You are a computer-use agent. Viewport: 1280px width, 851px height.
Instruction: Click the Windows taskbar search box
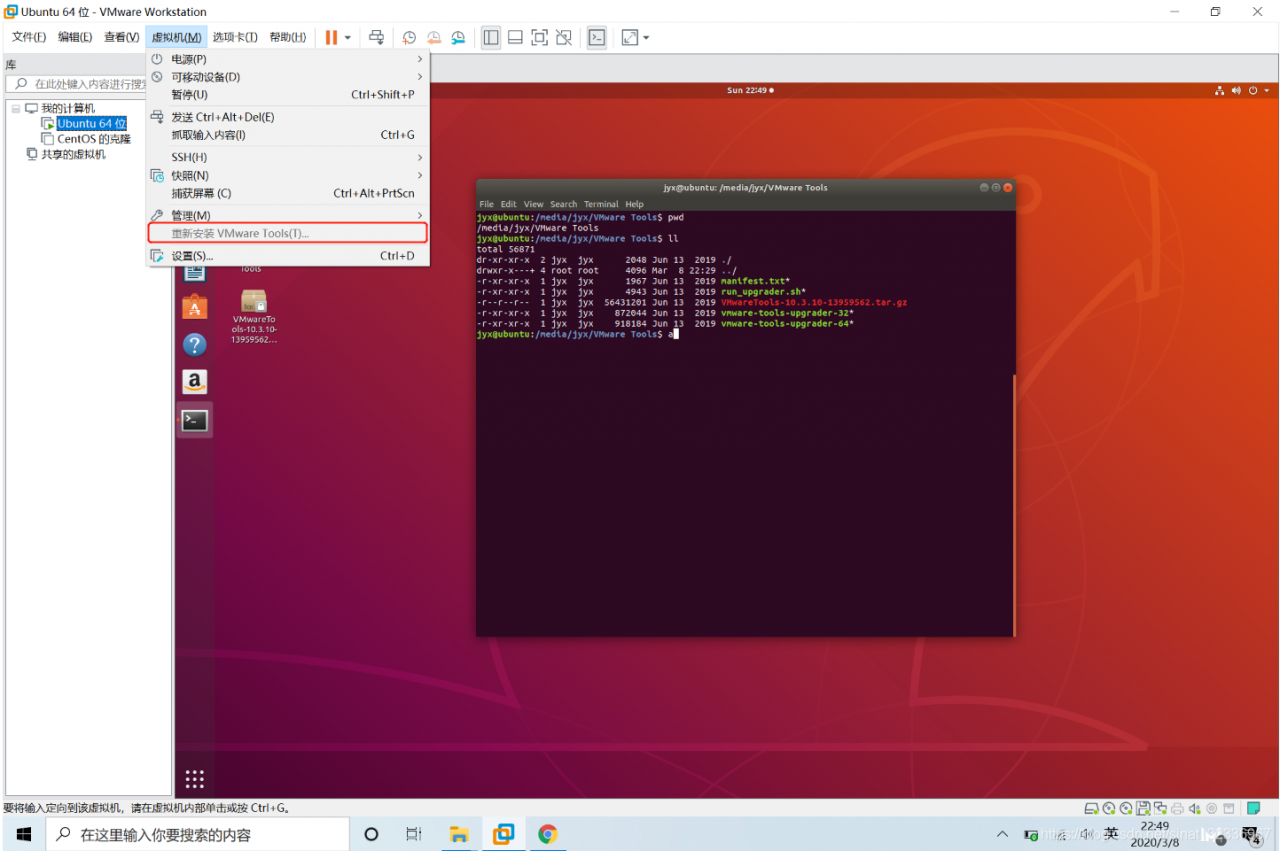tap(199, 834)
